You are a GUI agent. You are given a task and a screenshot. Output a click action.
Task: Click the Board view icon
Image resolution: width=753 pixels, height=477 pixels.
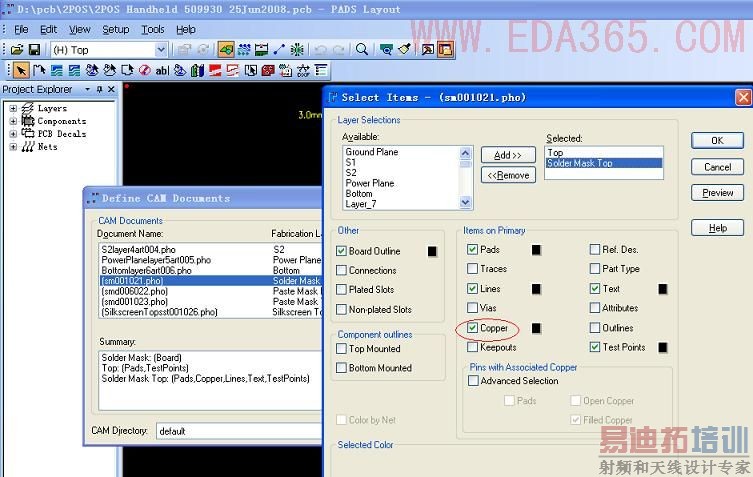386,49
